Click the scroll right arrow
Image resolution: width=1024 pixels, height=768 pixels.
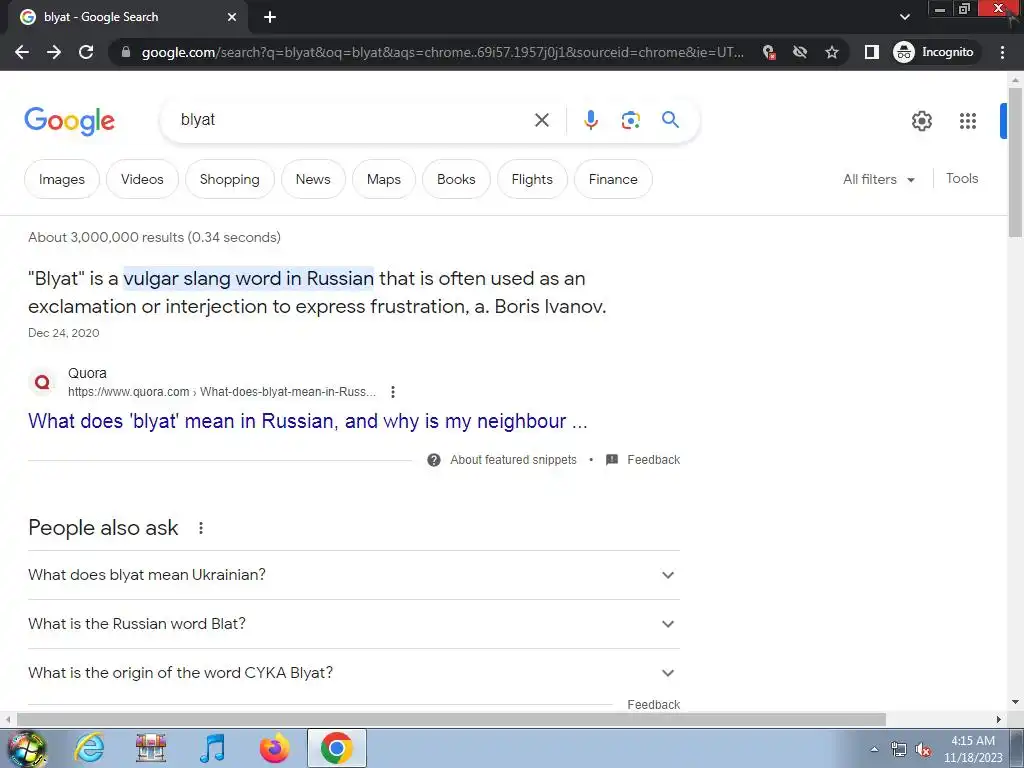tap(999, 720)
